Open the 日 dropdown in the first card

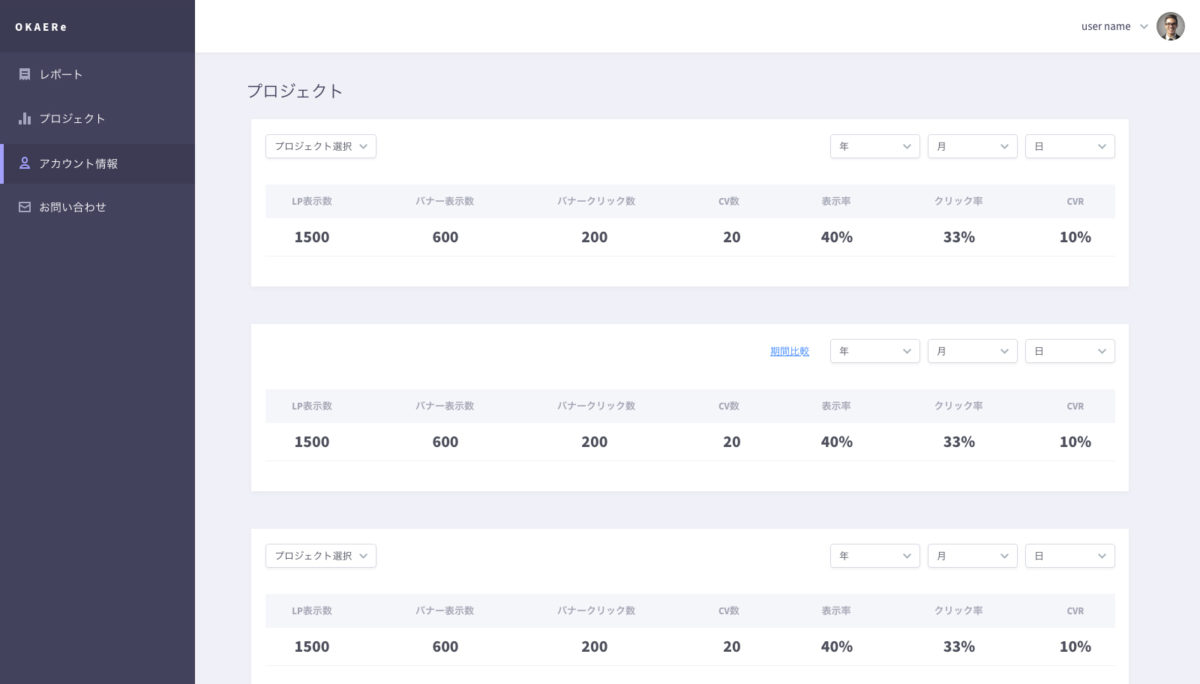point(1069,146)
